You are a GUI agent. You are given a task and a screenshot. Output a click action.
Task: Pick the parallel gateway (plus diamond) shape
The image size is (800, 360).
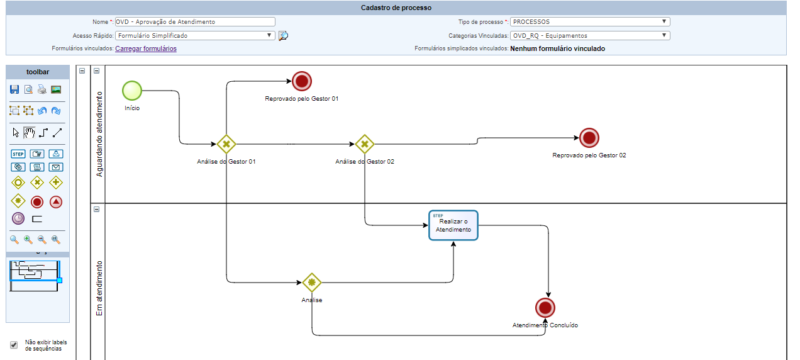tap(56, 183)
